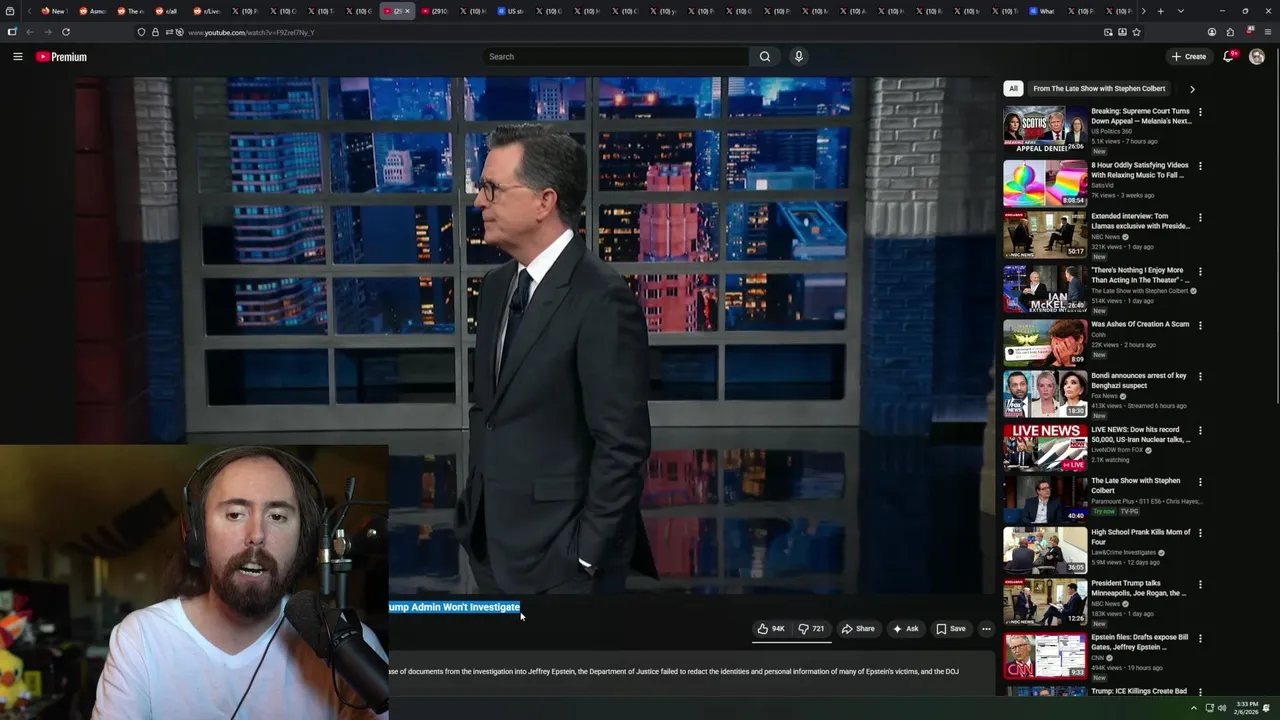This screenshot has height=720, width=1280.
Task: Click the search magnifier button
Action: pyautogui.click(x=765, y=57)
